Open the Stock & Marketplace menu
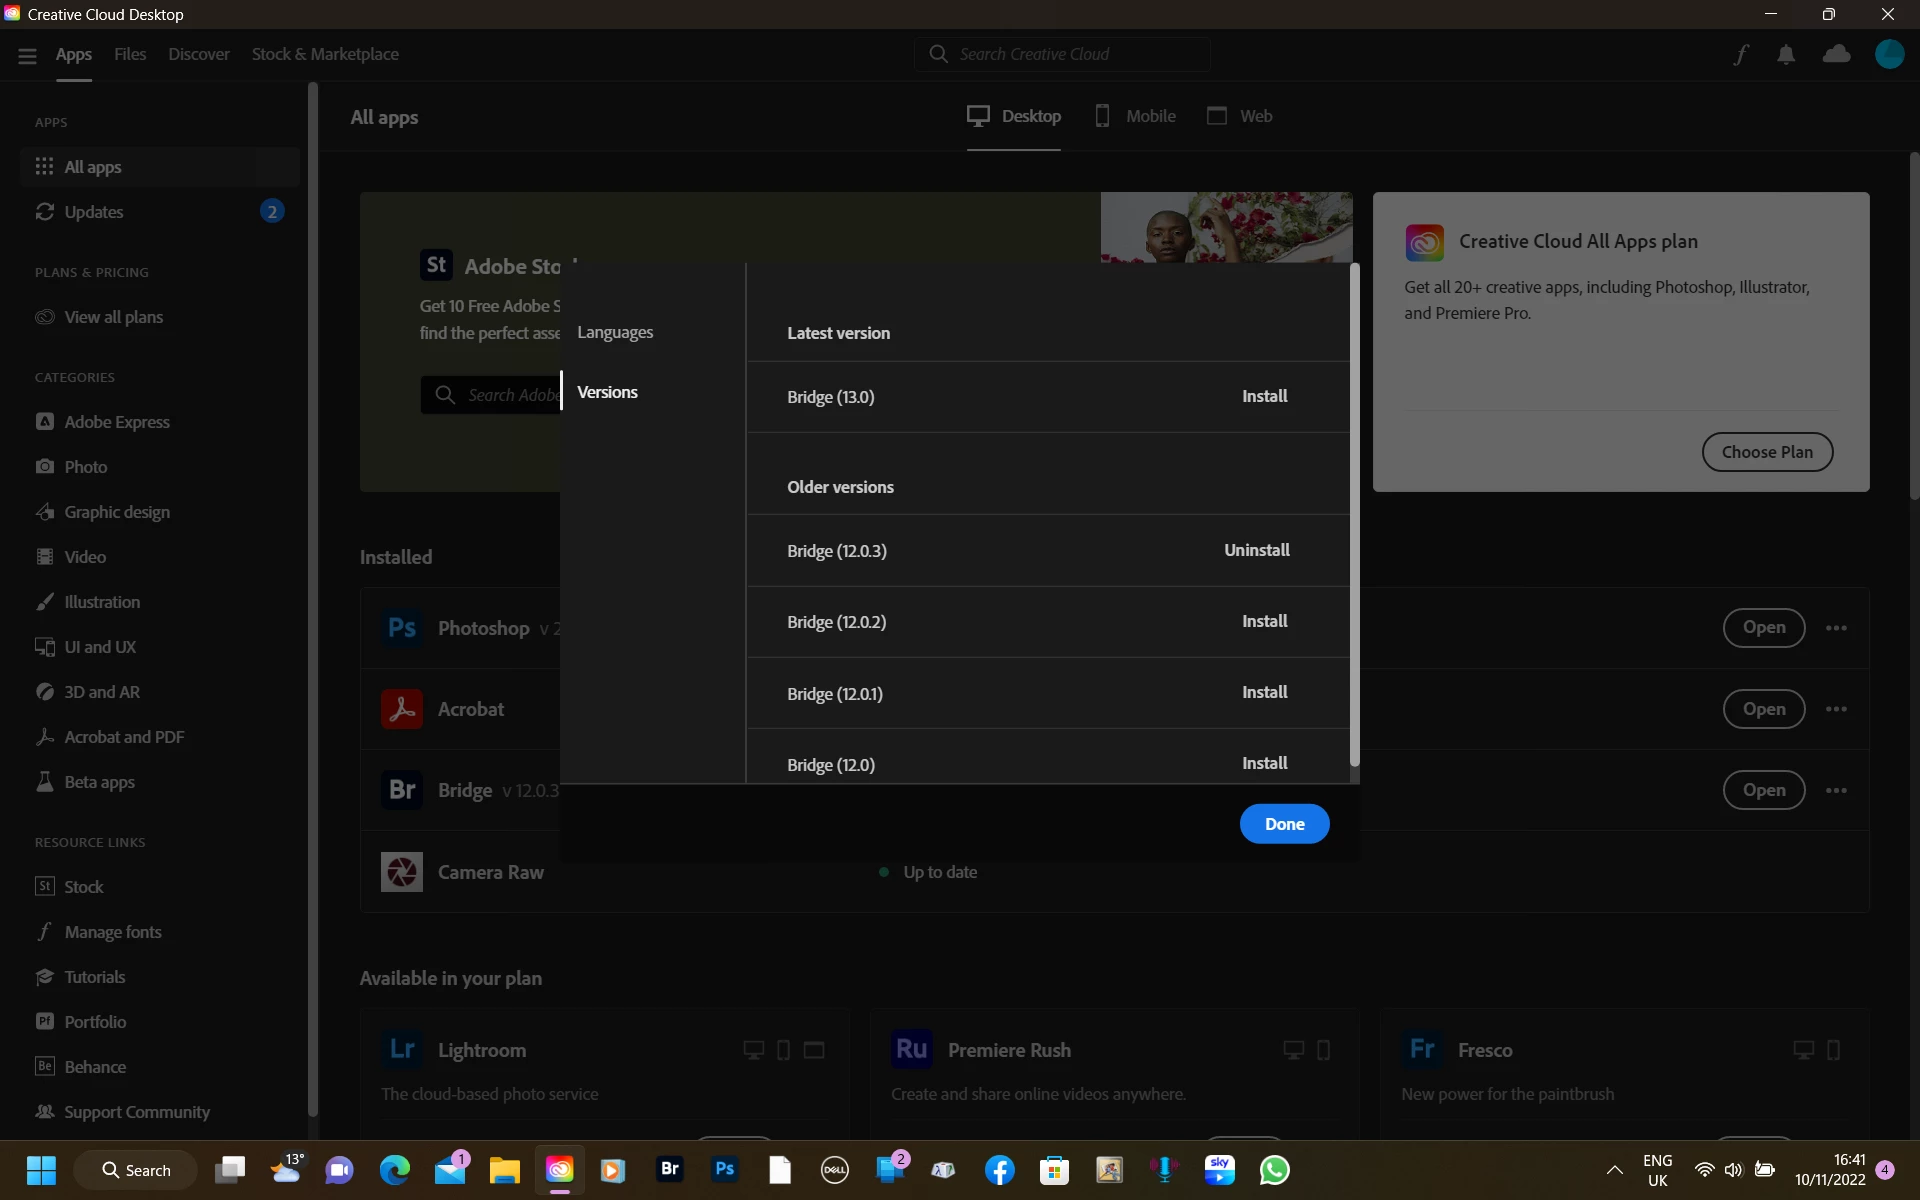1920x1200 pixels. (x=325, y=54)
